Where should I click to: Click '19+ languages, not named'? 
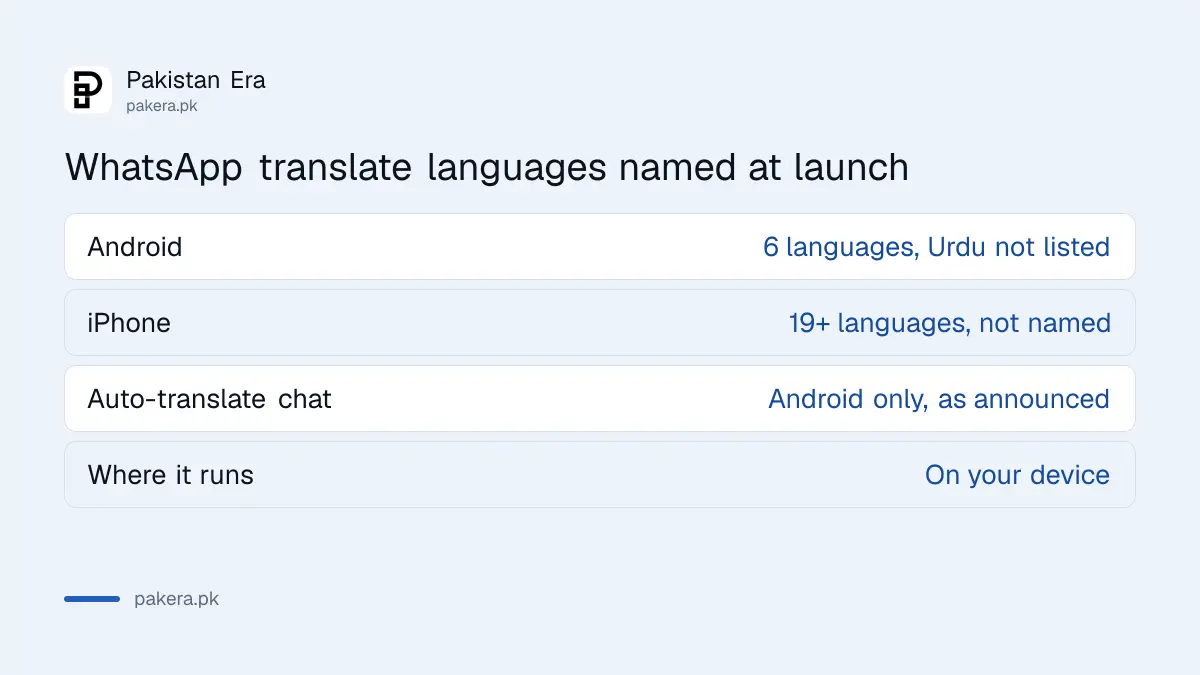coord(950,323)
